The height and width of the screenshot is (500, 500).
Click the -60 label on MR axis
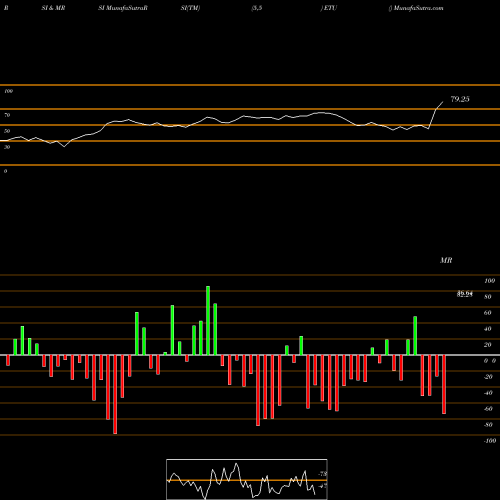pyautogui.click(x=488, y=409)
